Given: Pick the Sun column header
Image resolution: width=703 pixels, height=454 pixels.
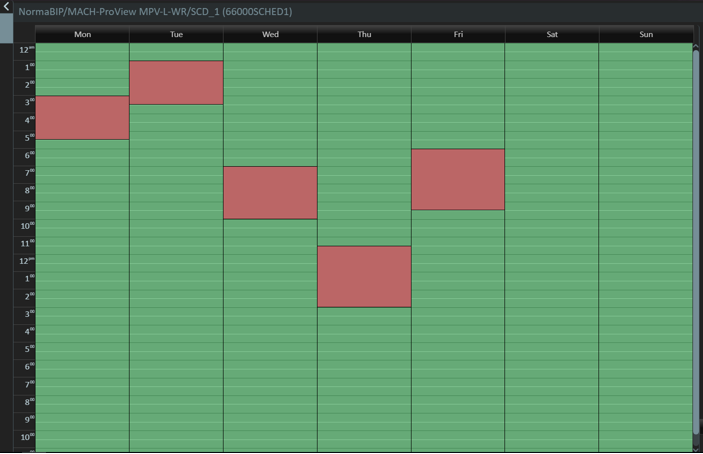Looking at the screenshot, I should point(646,35).
